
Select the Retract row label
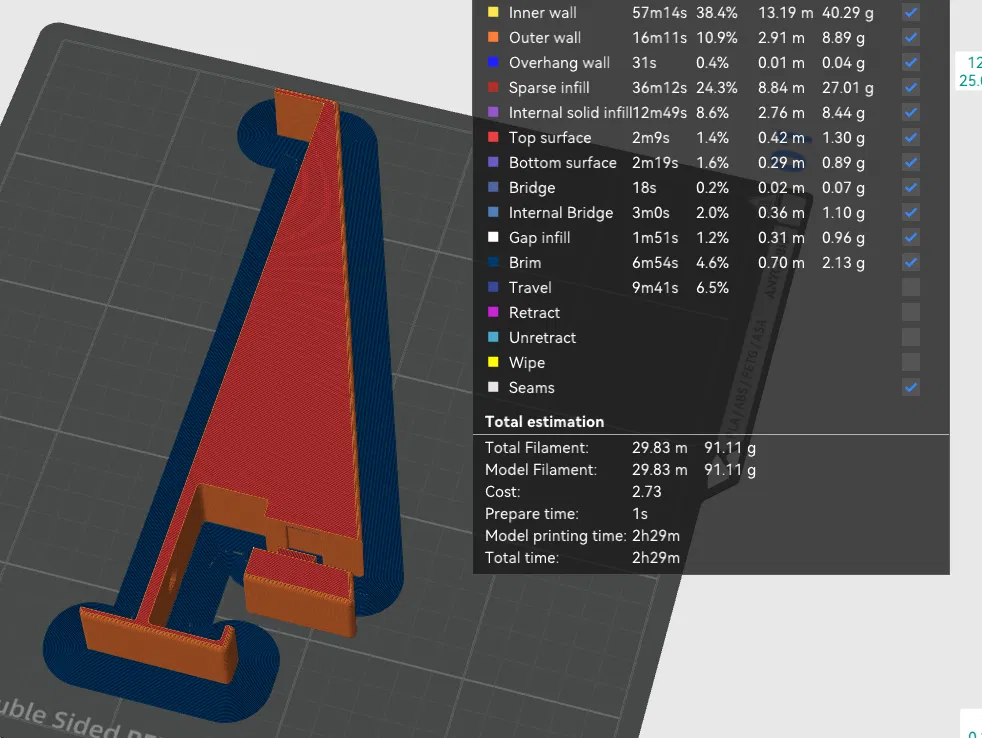click(534, 313)
